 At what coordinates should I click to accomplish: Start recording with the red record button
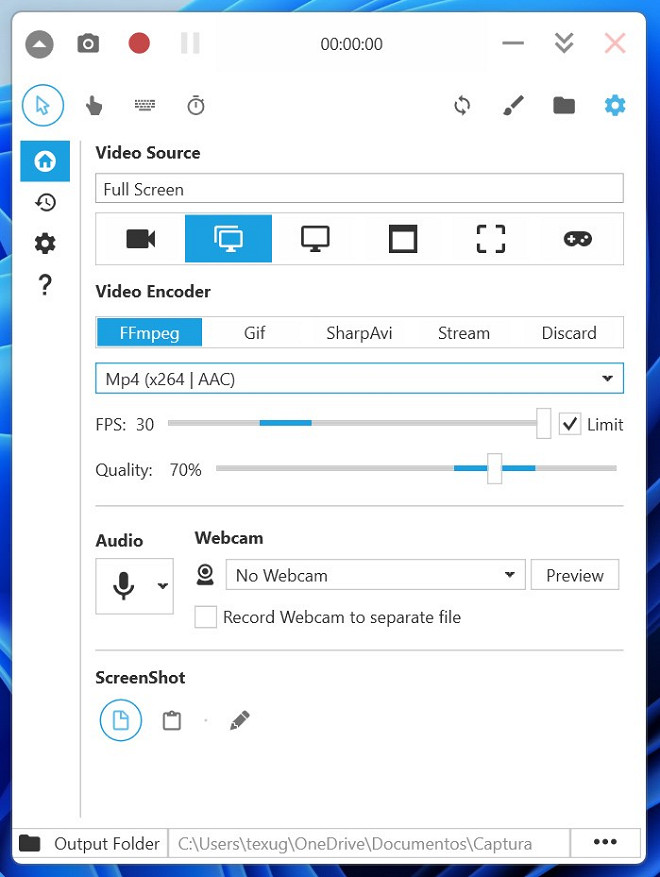pos(139,43)
